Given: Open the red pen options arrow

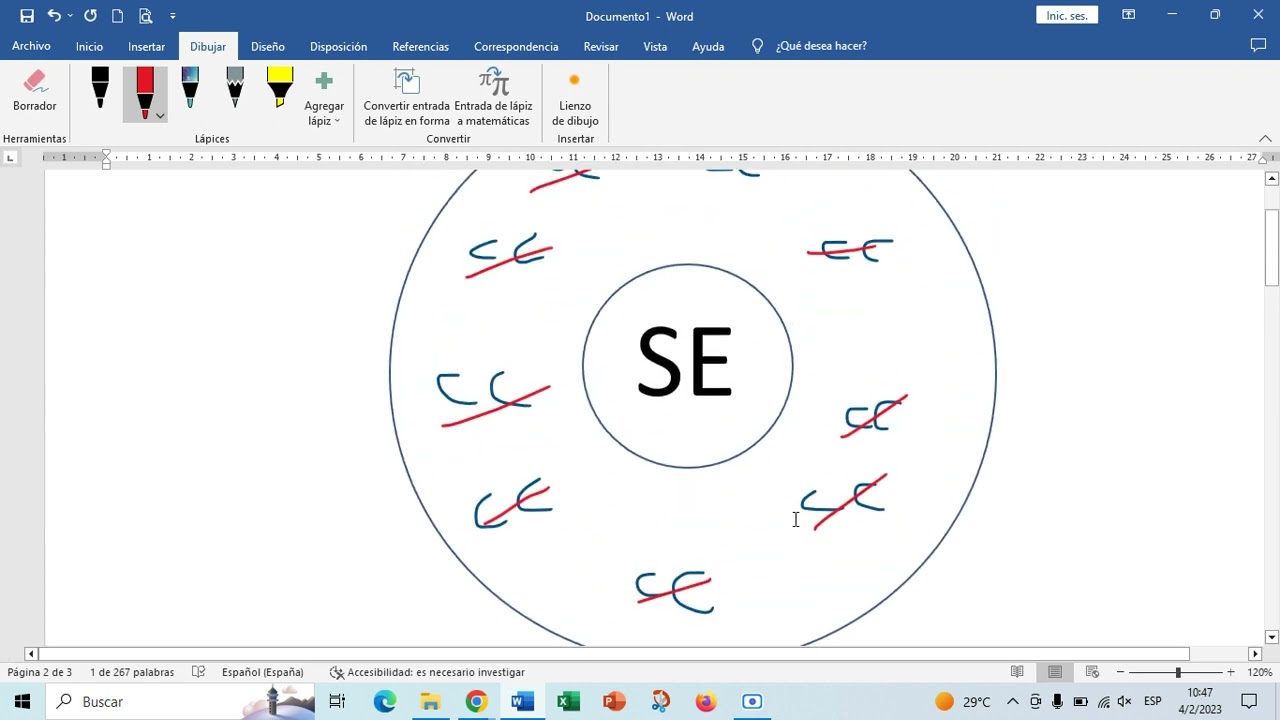Looking at the screenshot, I should [160, 116].
